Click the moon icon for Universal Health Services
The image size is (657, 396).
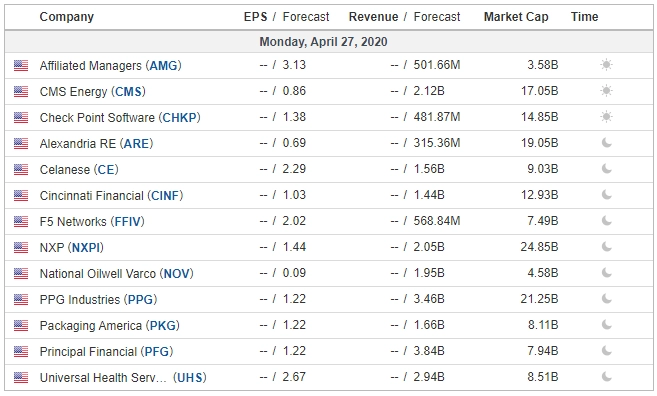coord(606,377)
